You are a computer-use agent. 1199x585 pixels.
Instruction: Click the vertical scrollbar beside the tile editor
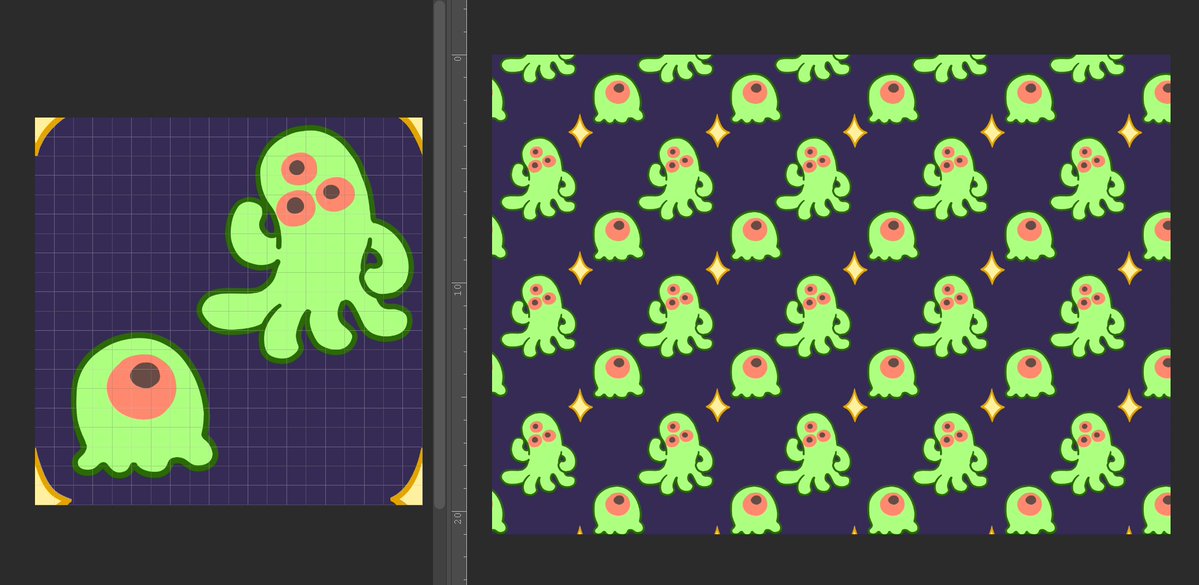coord(440,255)
